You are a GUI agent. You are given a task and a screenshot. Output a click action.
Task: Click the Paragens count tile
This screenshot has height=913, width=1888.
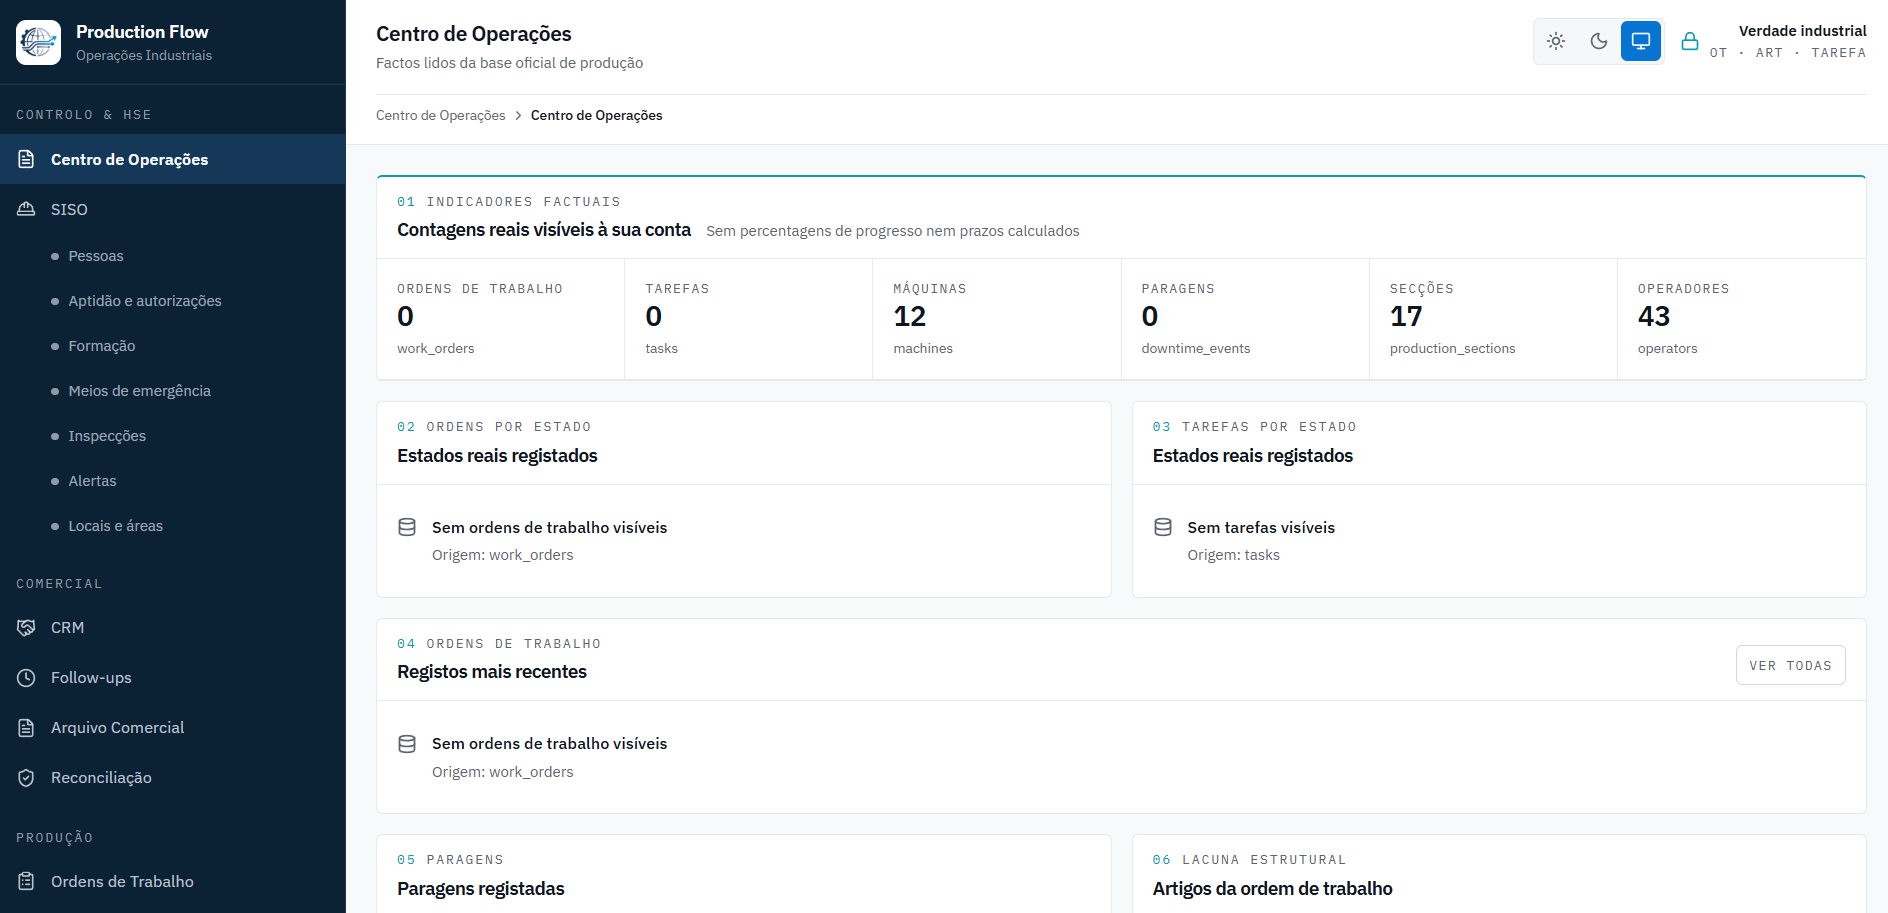[1245, 319]
